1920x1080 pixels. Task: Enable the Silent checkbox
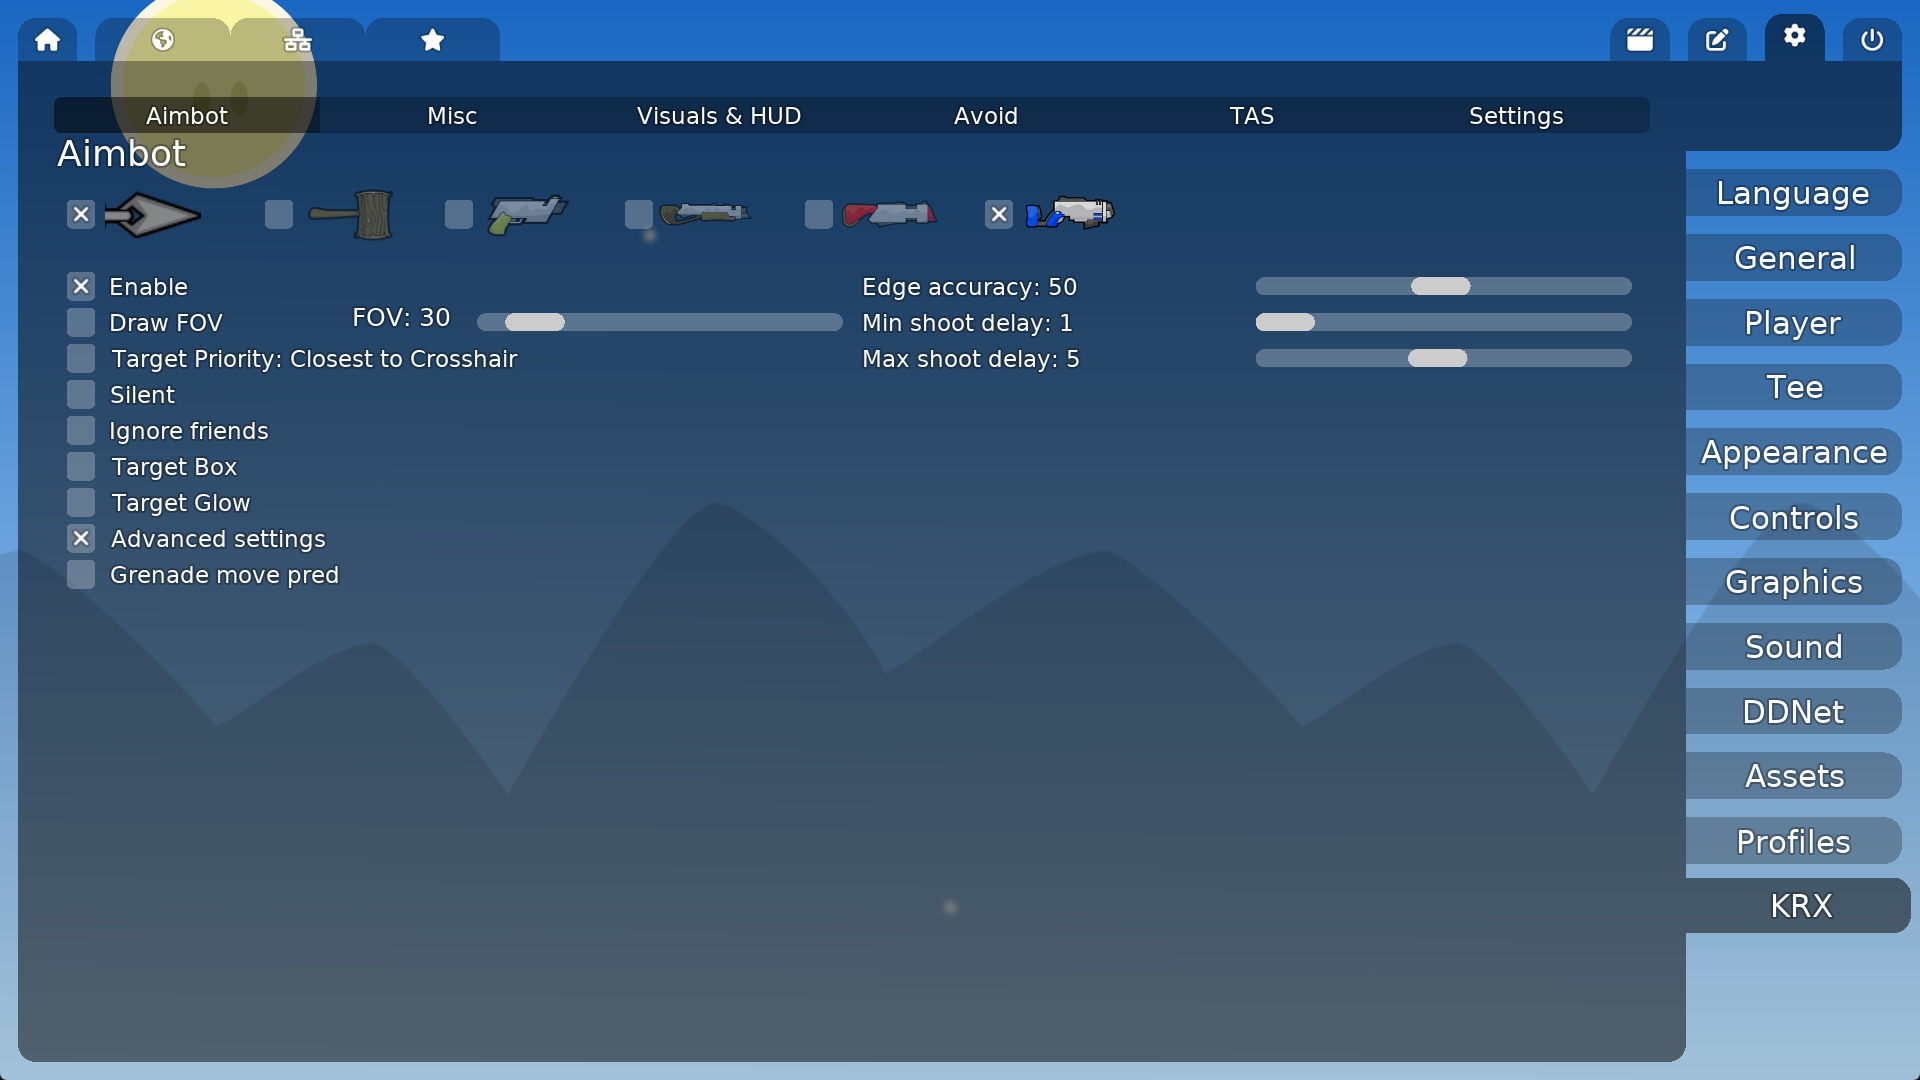[81, 395]
